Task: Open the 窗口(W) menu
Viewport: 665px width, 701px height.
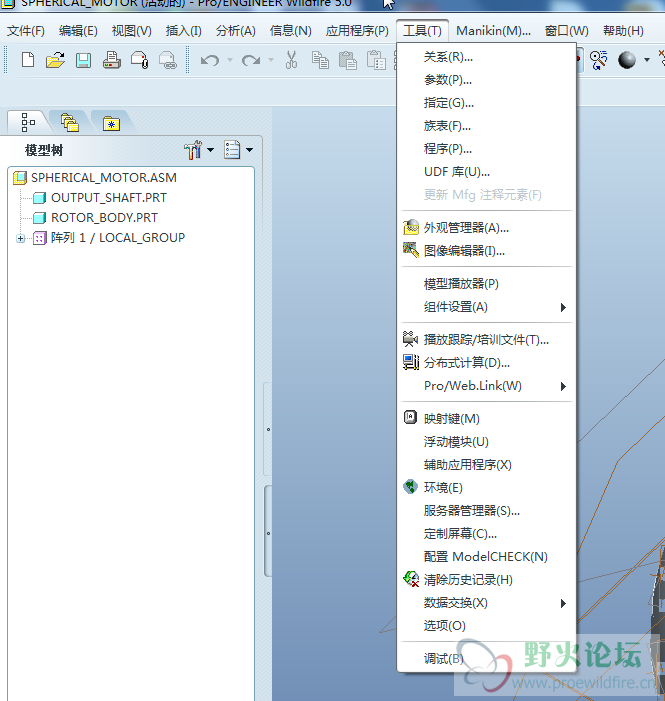Action: (566, 31)
